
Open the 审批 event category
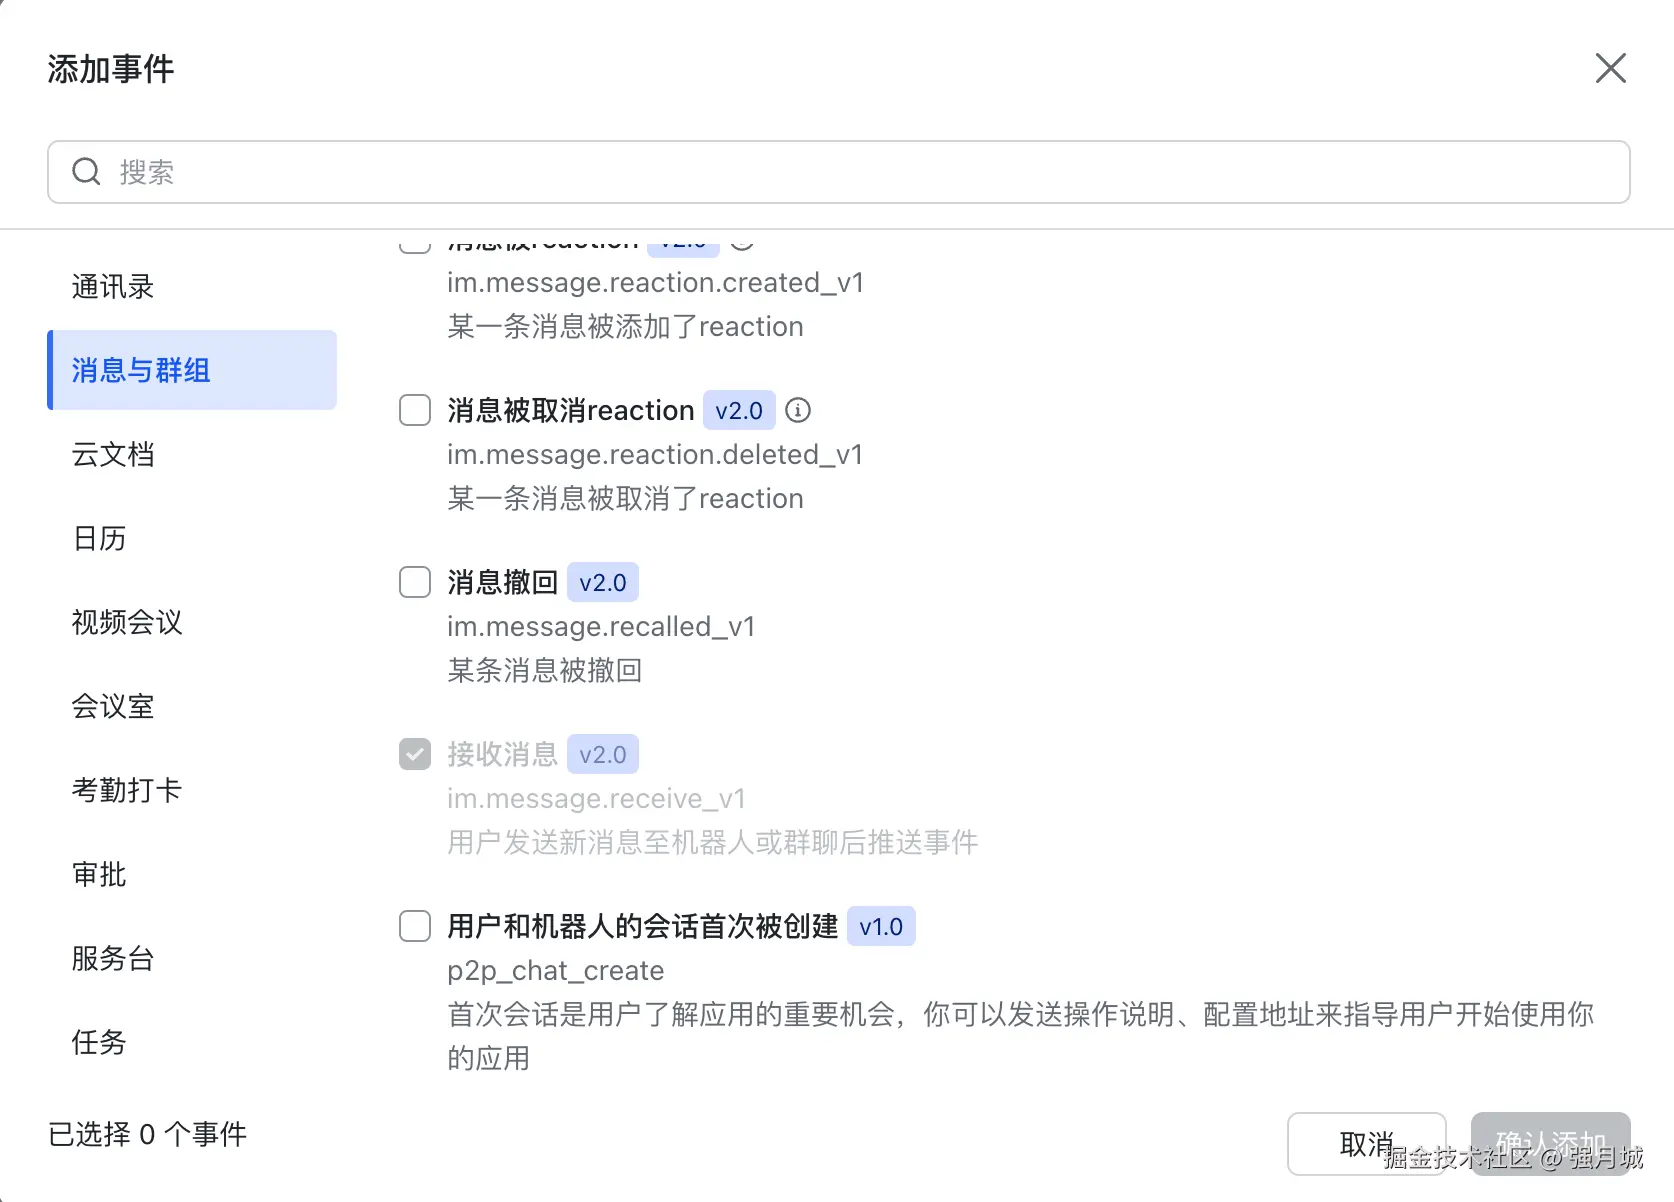coord(99,875)
